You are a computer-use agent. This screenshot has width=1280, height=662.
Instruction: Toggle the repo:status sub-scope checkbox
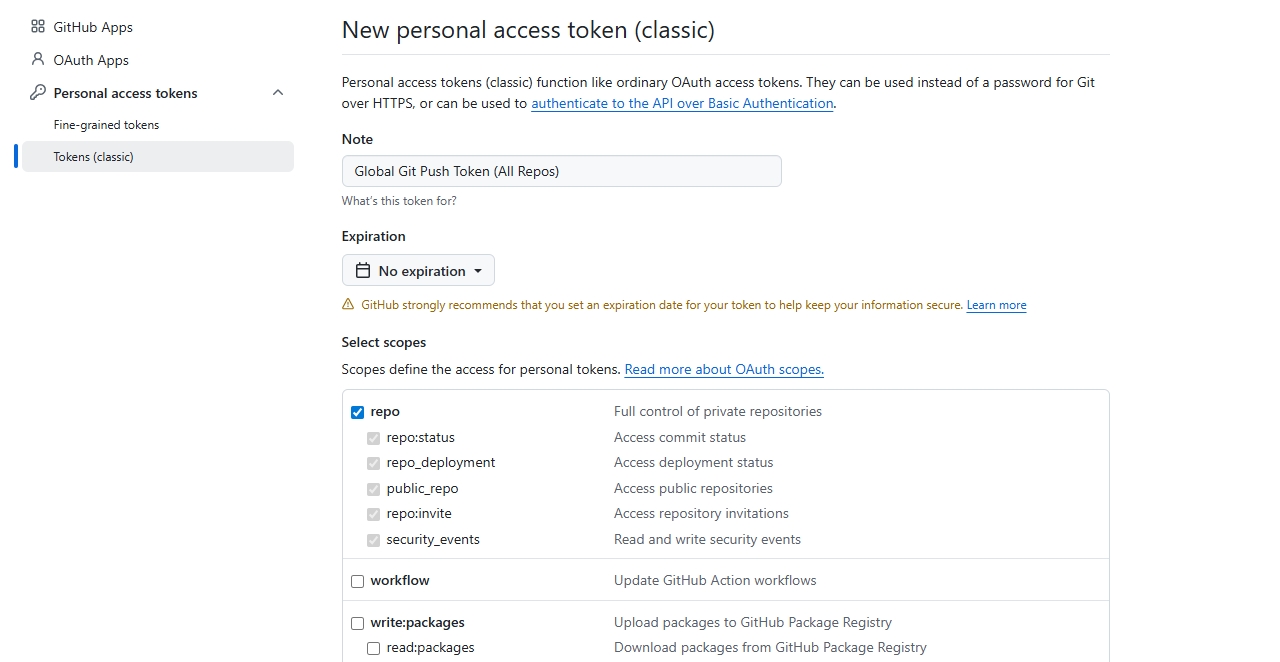pos(373,438)
